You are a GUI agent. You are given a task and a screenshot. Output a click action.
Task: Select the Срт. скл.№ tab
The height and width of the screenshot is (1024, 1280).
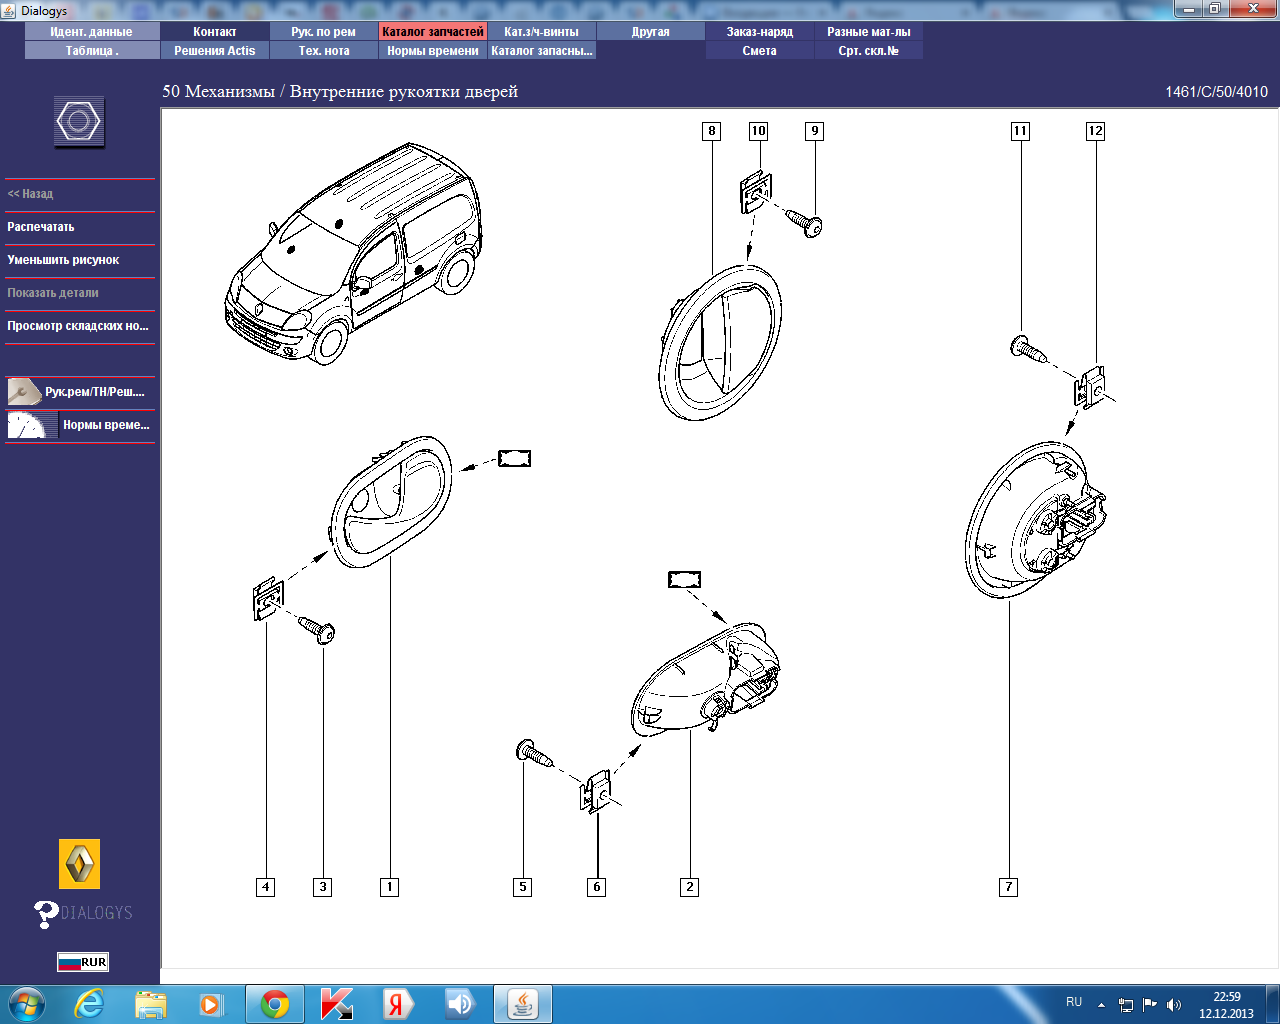869,51
